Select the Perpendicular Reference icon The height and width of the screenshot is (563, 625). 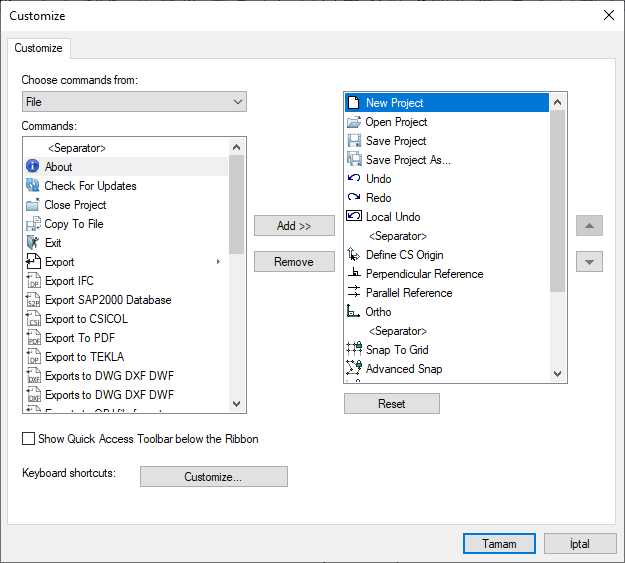point(353,274)
